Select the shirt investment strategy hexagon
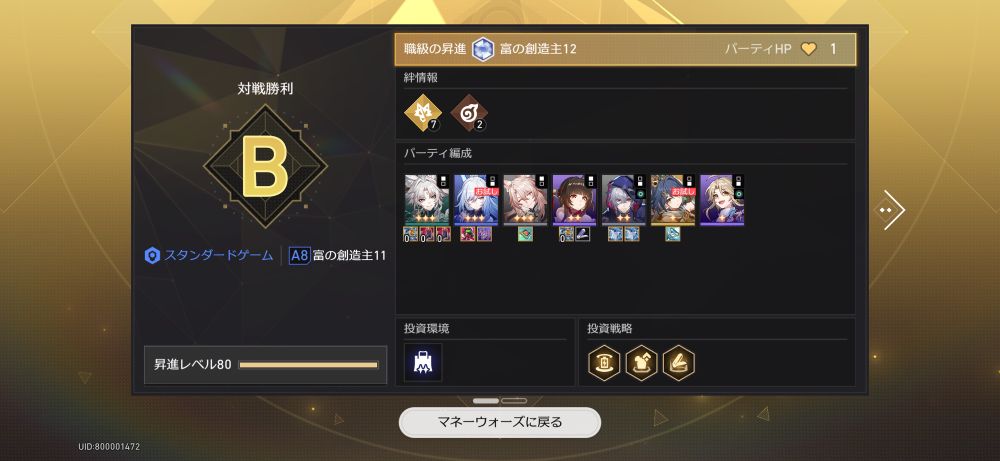This screenshot has height=461, width=1000. 642,363
